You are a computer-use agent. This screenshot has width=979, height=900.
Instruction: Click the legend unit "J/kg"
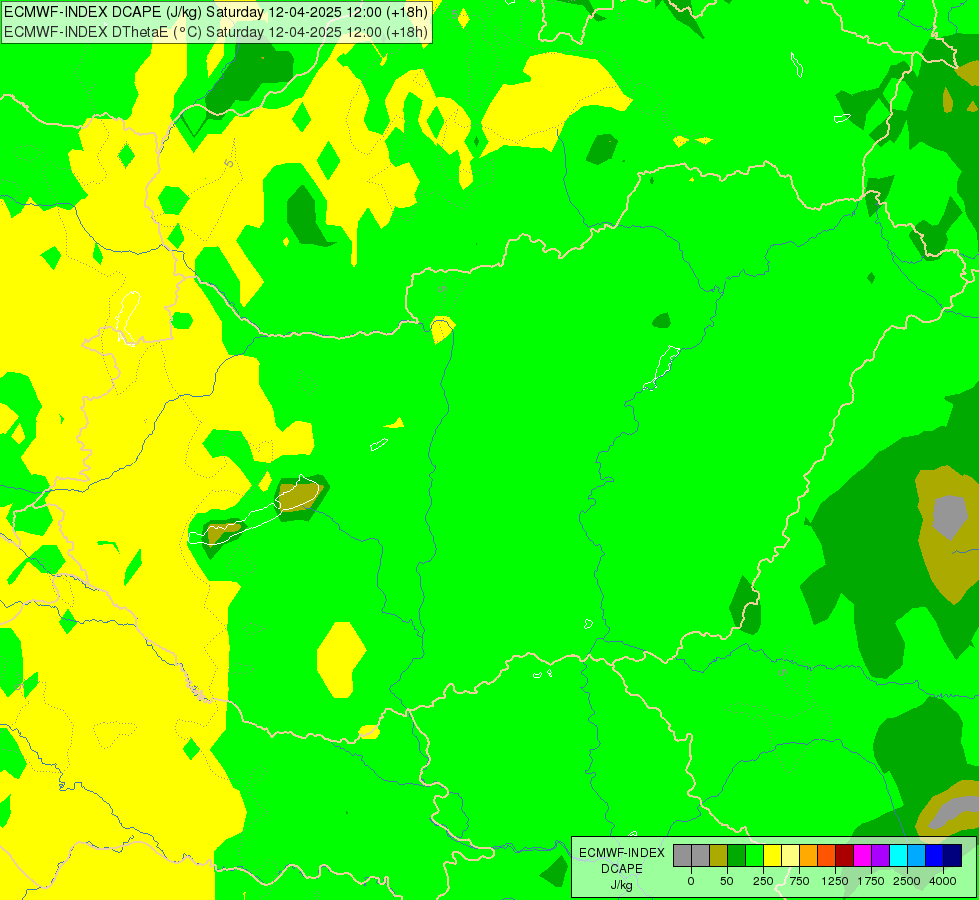pos(622,885)
